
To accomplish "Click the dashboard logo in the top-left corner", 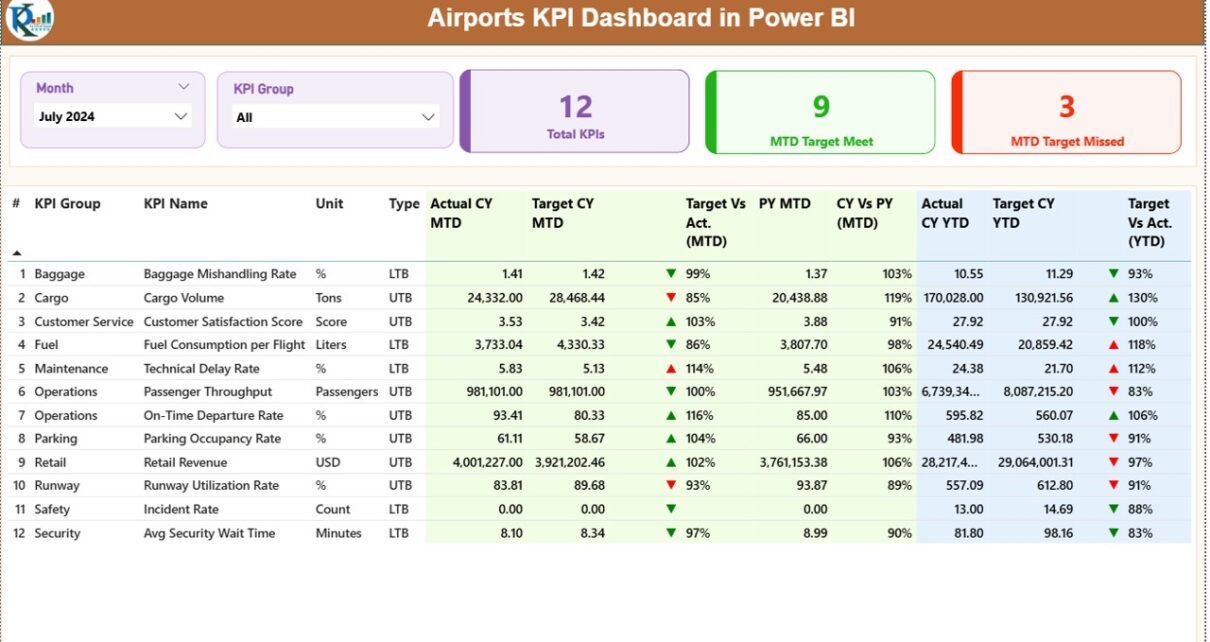I will 29,20.
